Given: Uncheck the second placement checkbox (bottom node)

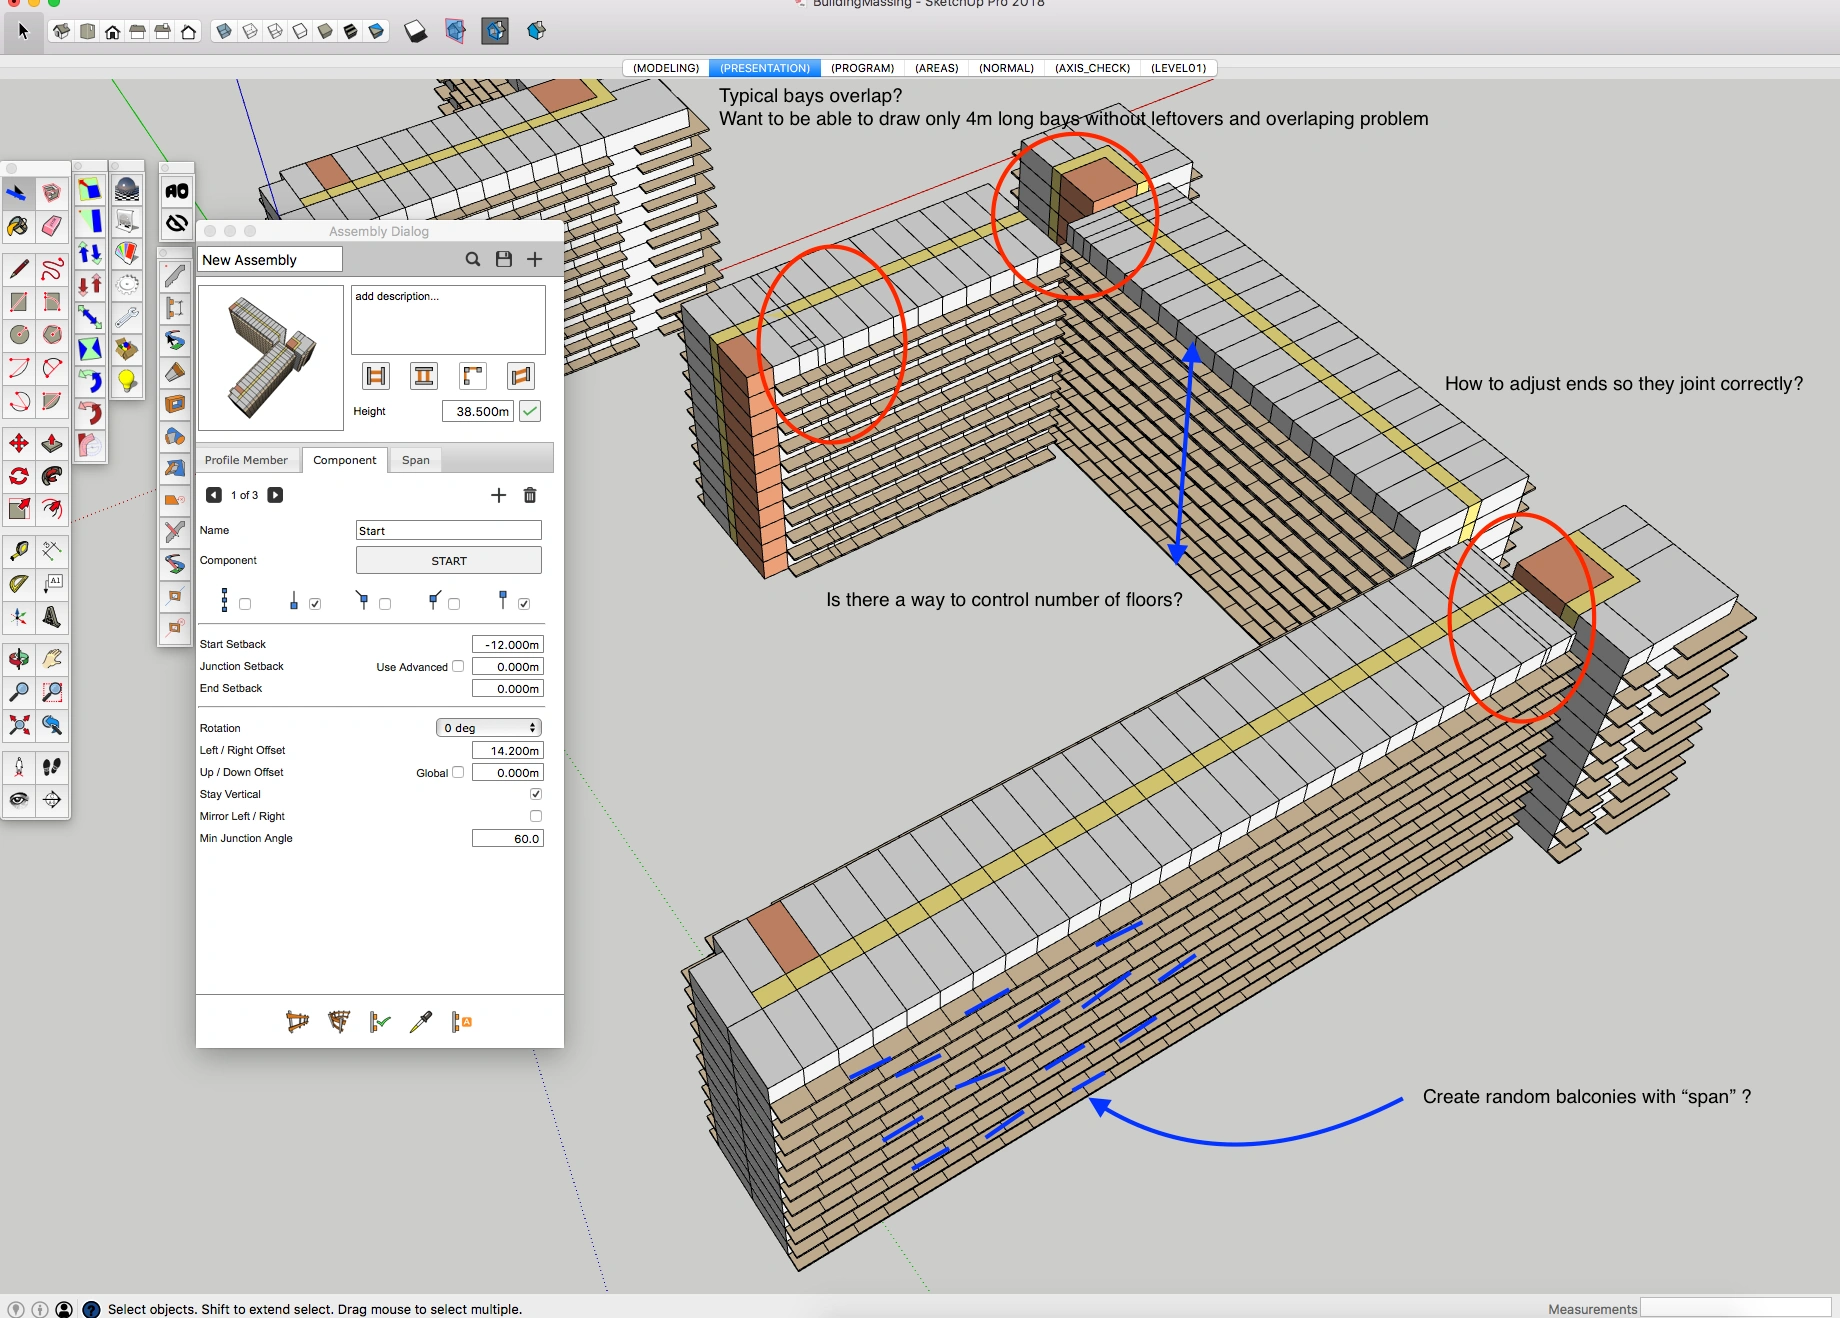Looking at the screenshot, I should [x=315, y=604].
